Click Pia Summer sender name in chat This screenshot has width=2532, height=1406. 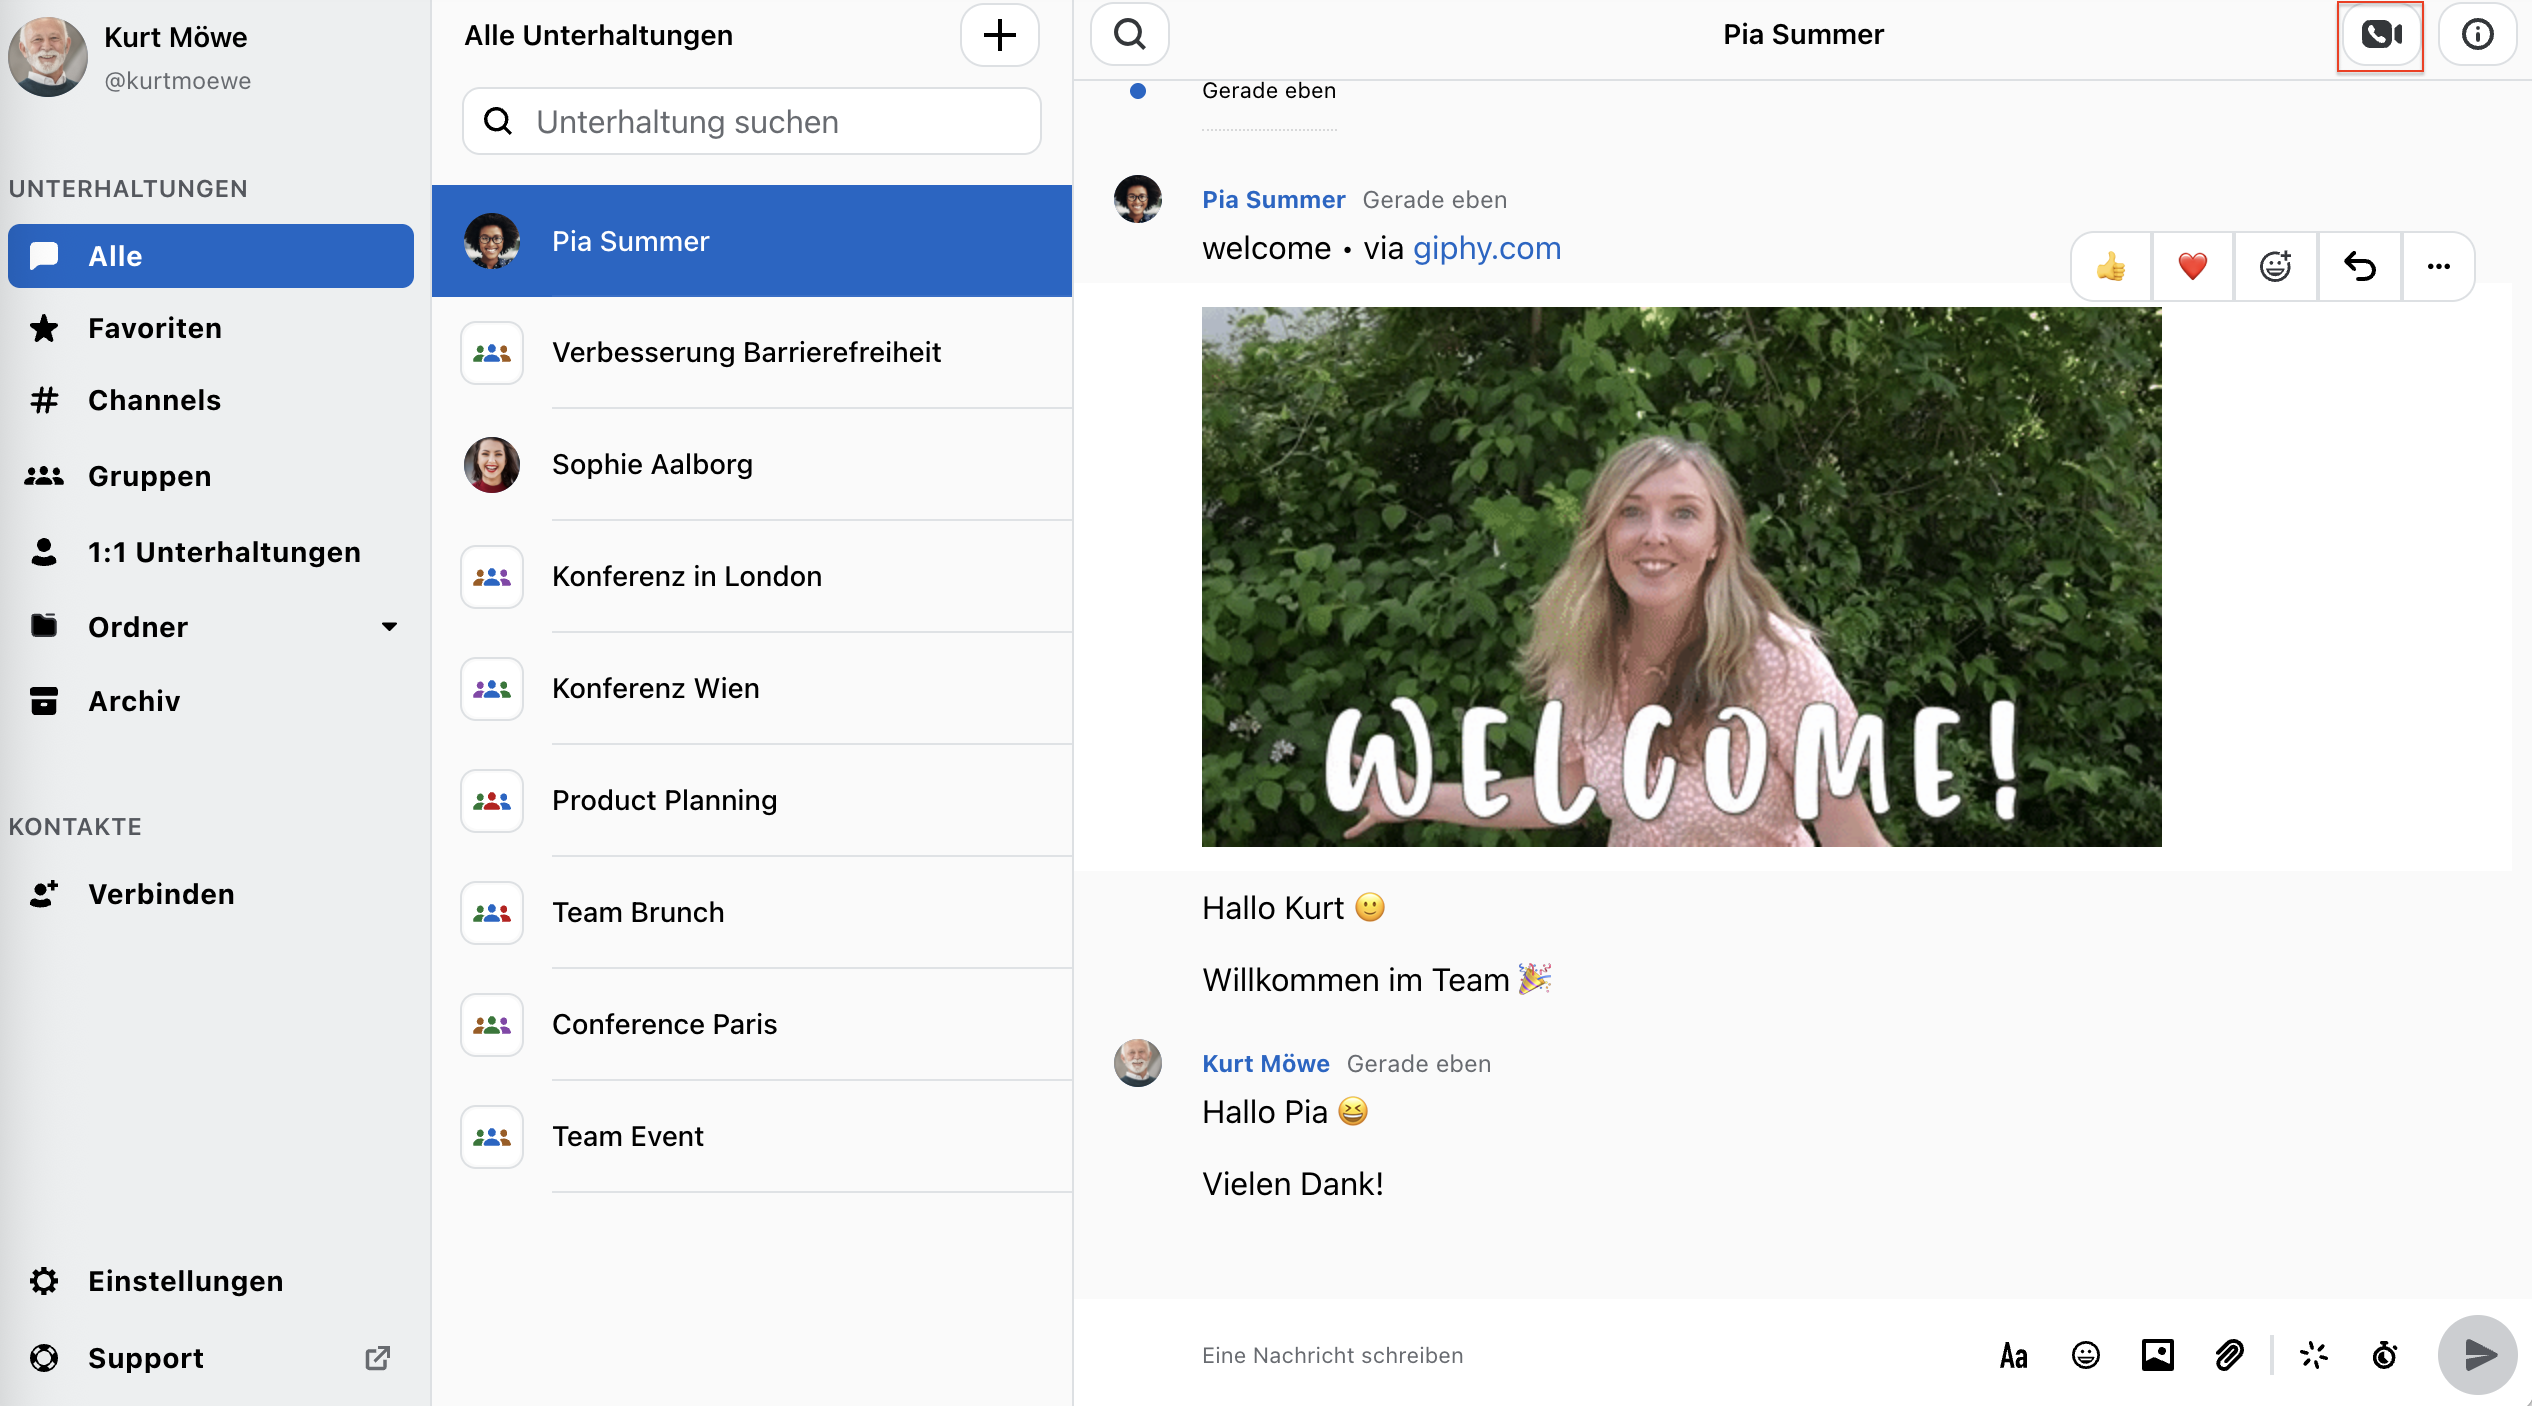1273,200
